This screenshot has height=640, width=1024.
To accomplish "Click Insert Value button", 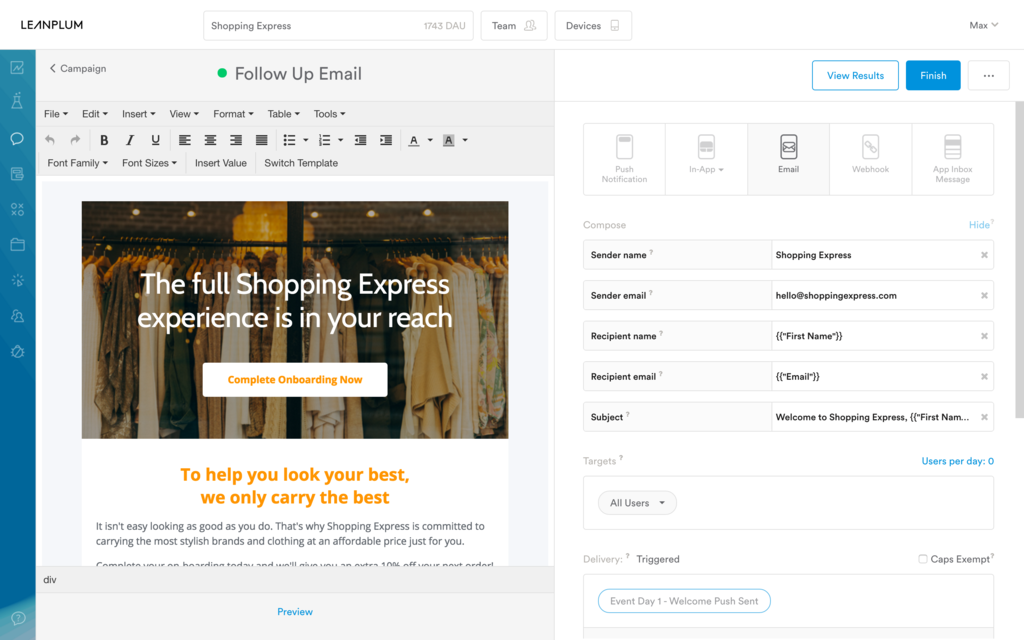I will (x=221, y=163).
